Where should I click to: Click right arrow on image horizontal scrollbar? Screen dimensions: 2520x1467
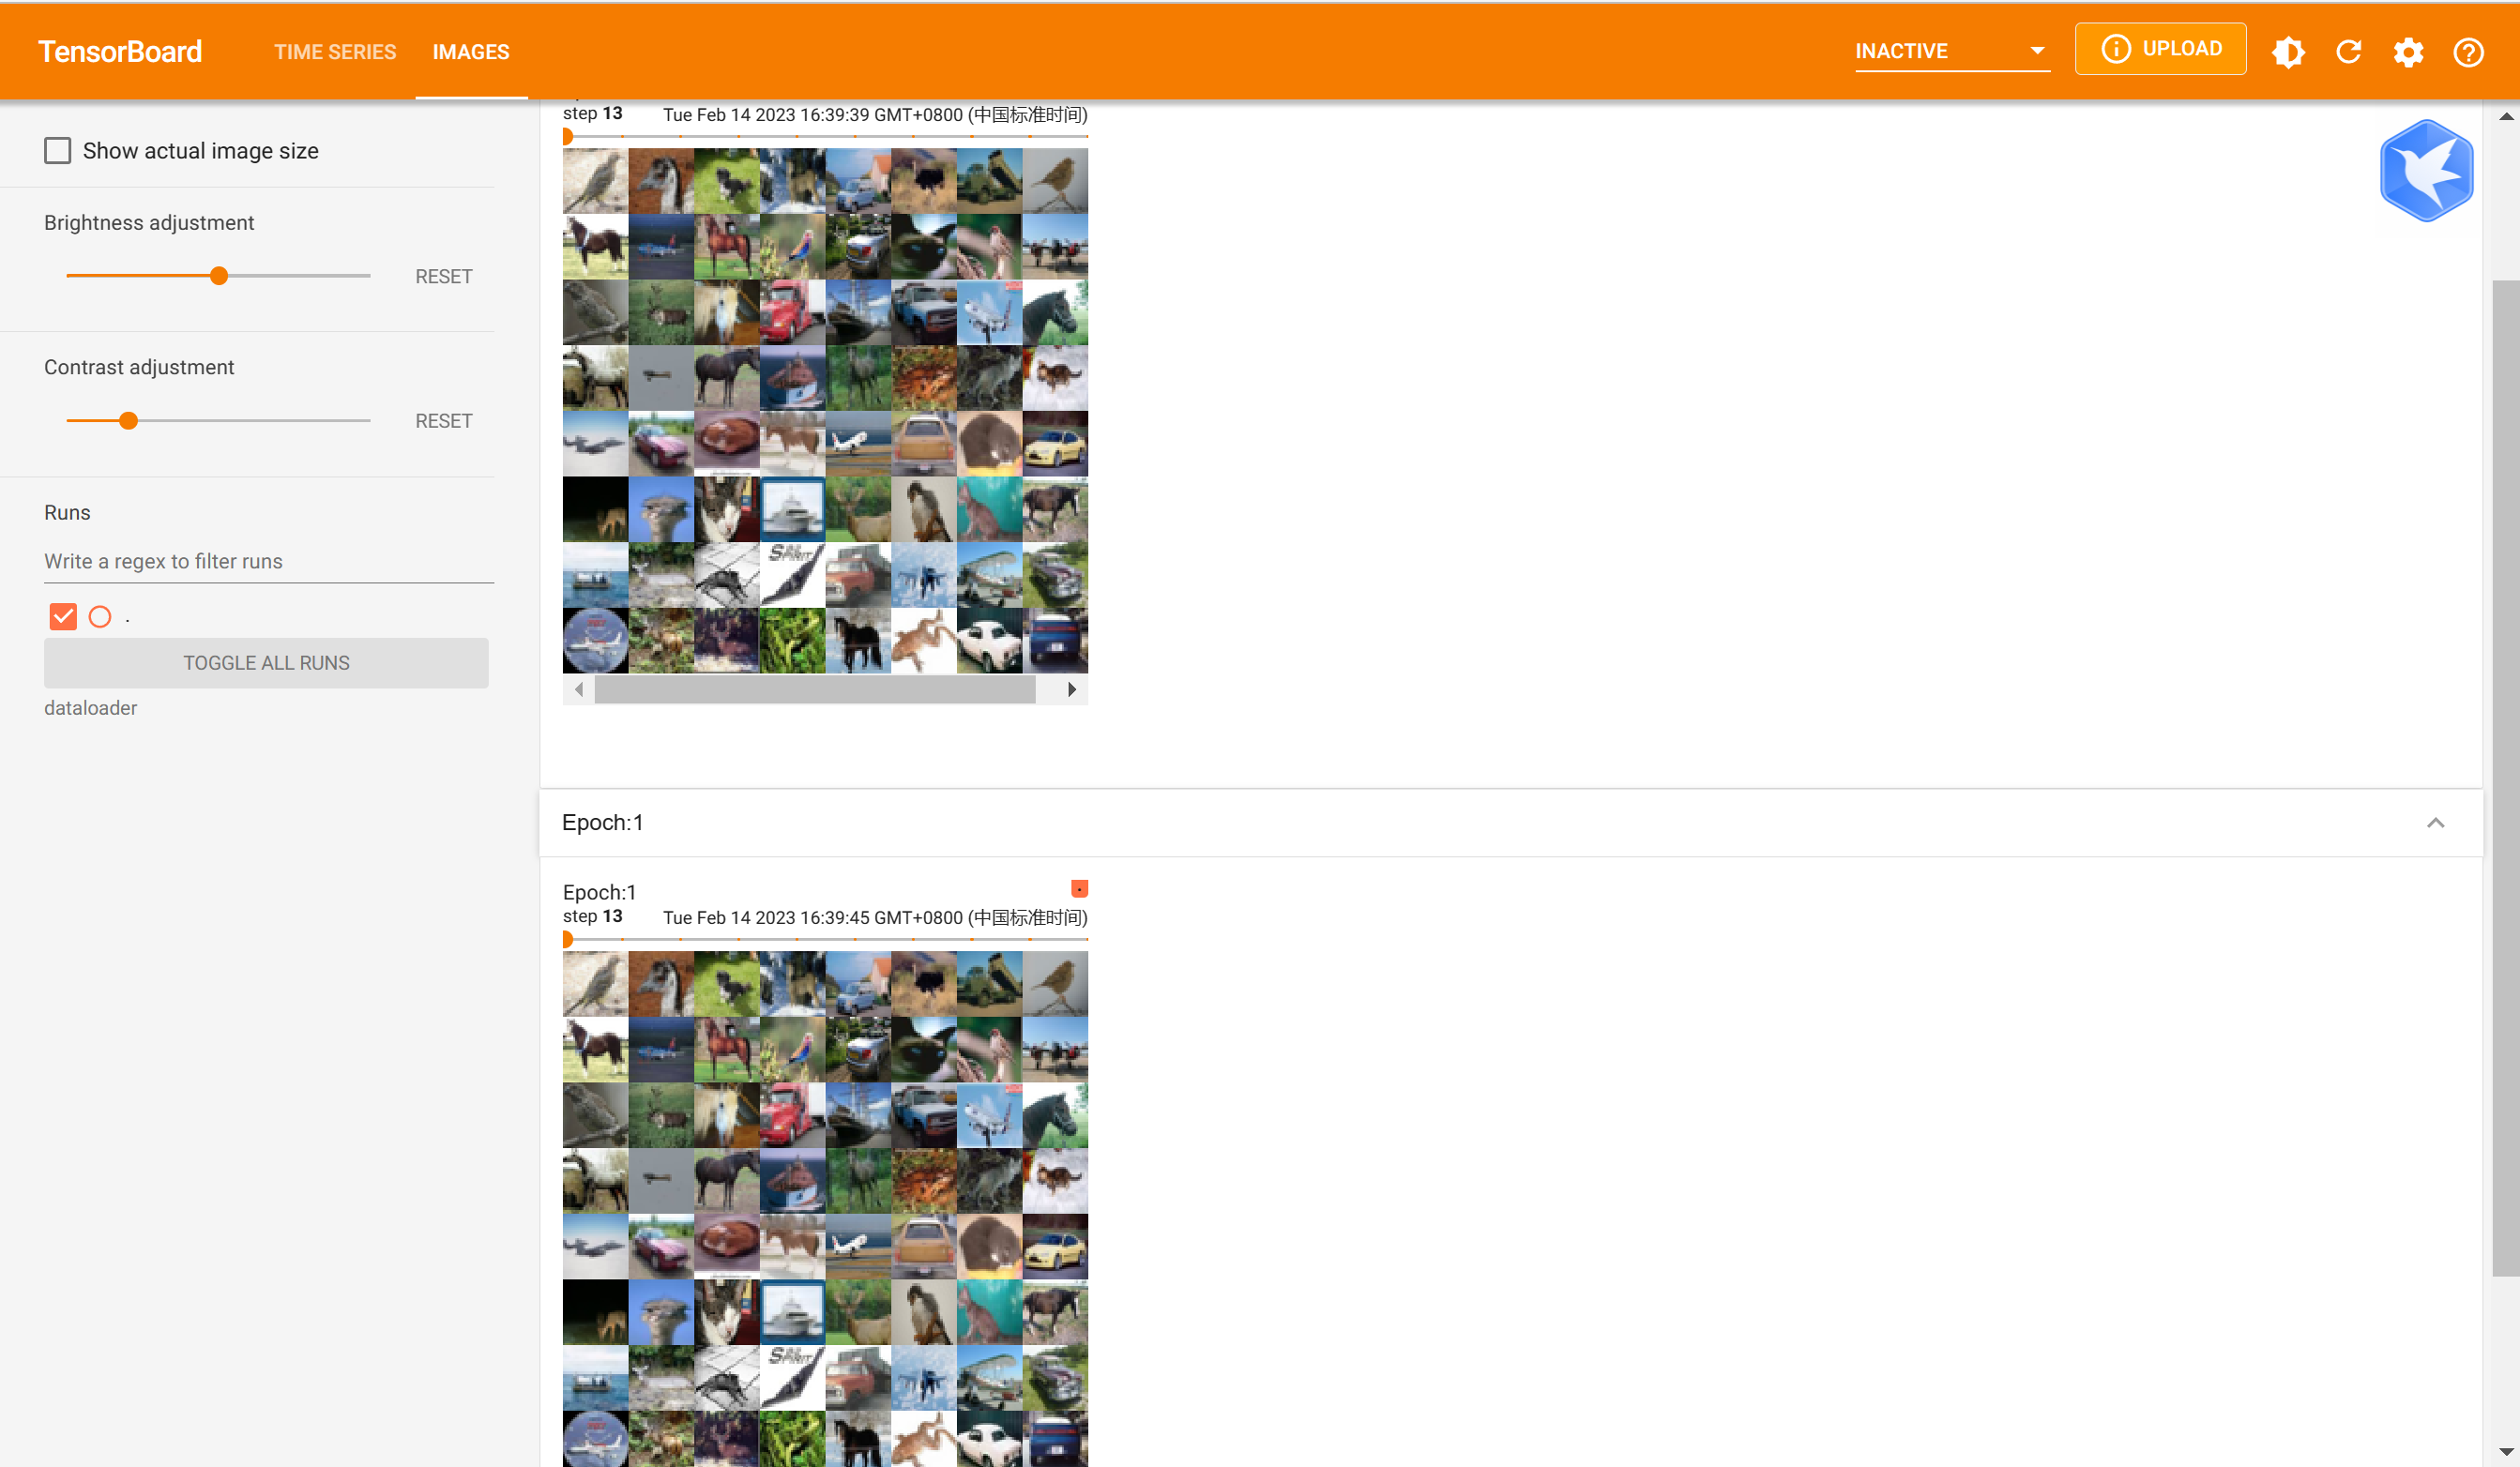coord(1071,689)
